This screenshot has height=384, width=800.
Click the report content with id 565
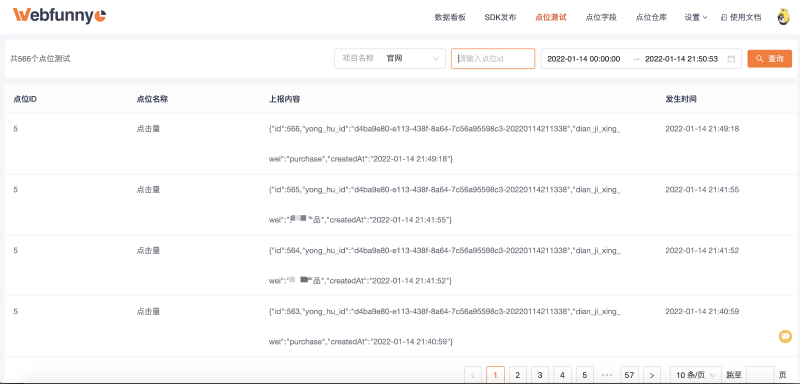(444, 204)
